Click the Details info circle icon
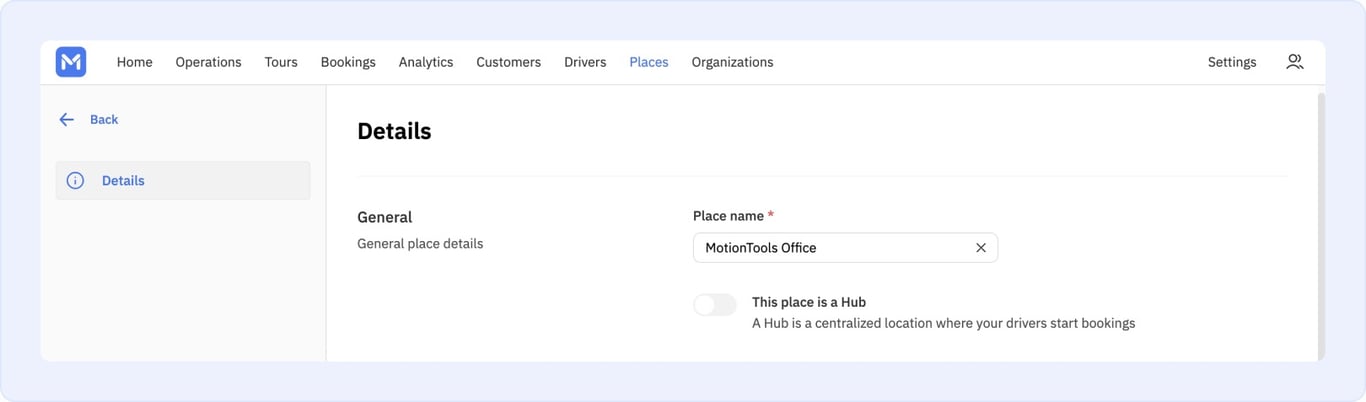The height and width of the screenshot is (402, 1366). (75, 181)
